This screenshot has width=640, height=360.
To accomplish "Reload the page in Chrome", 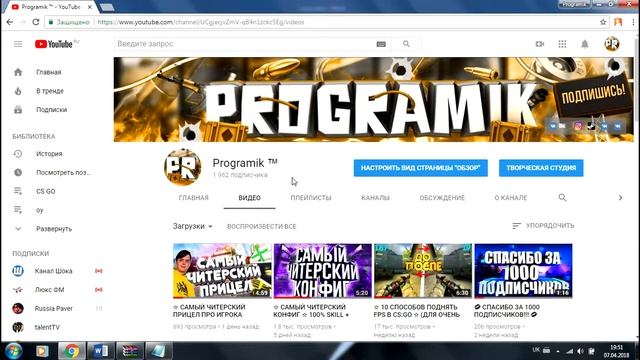I will point(36,22).
